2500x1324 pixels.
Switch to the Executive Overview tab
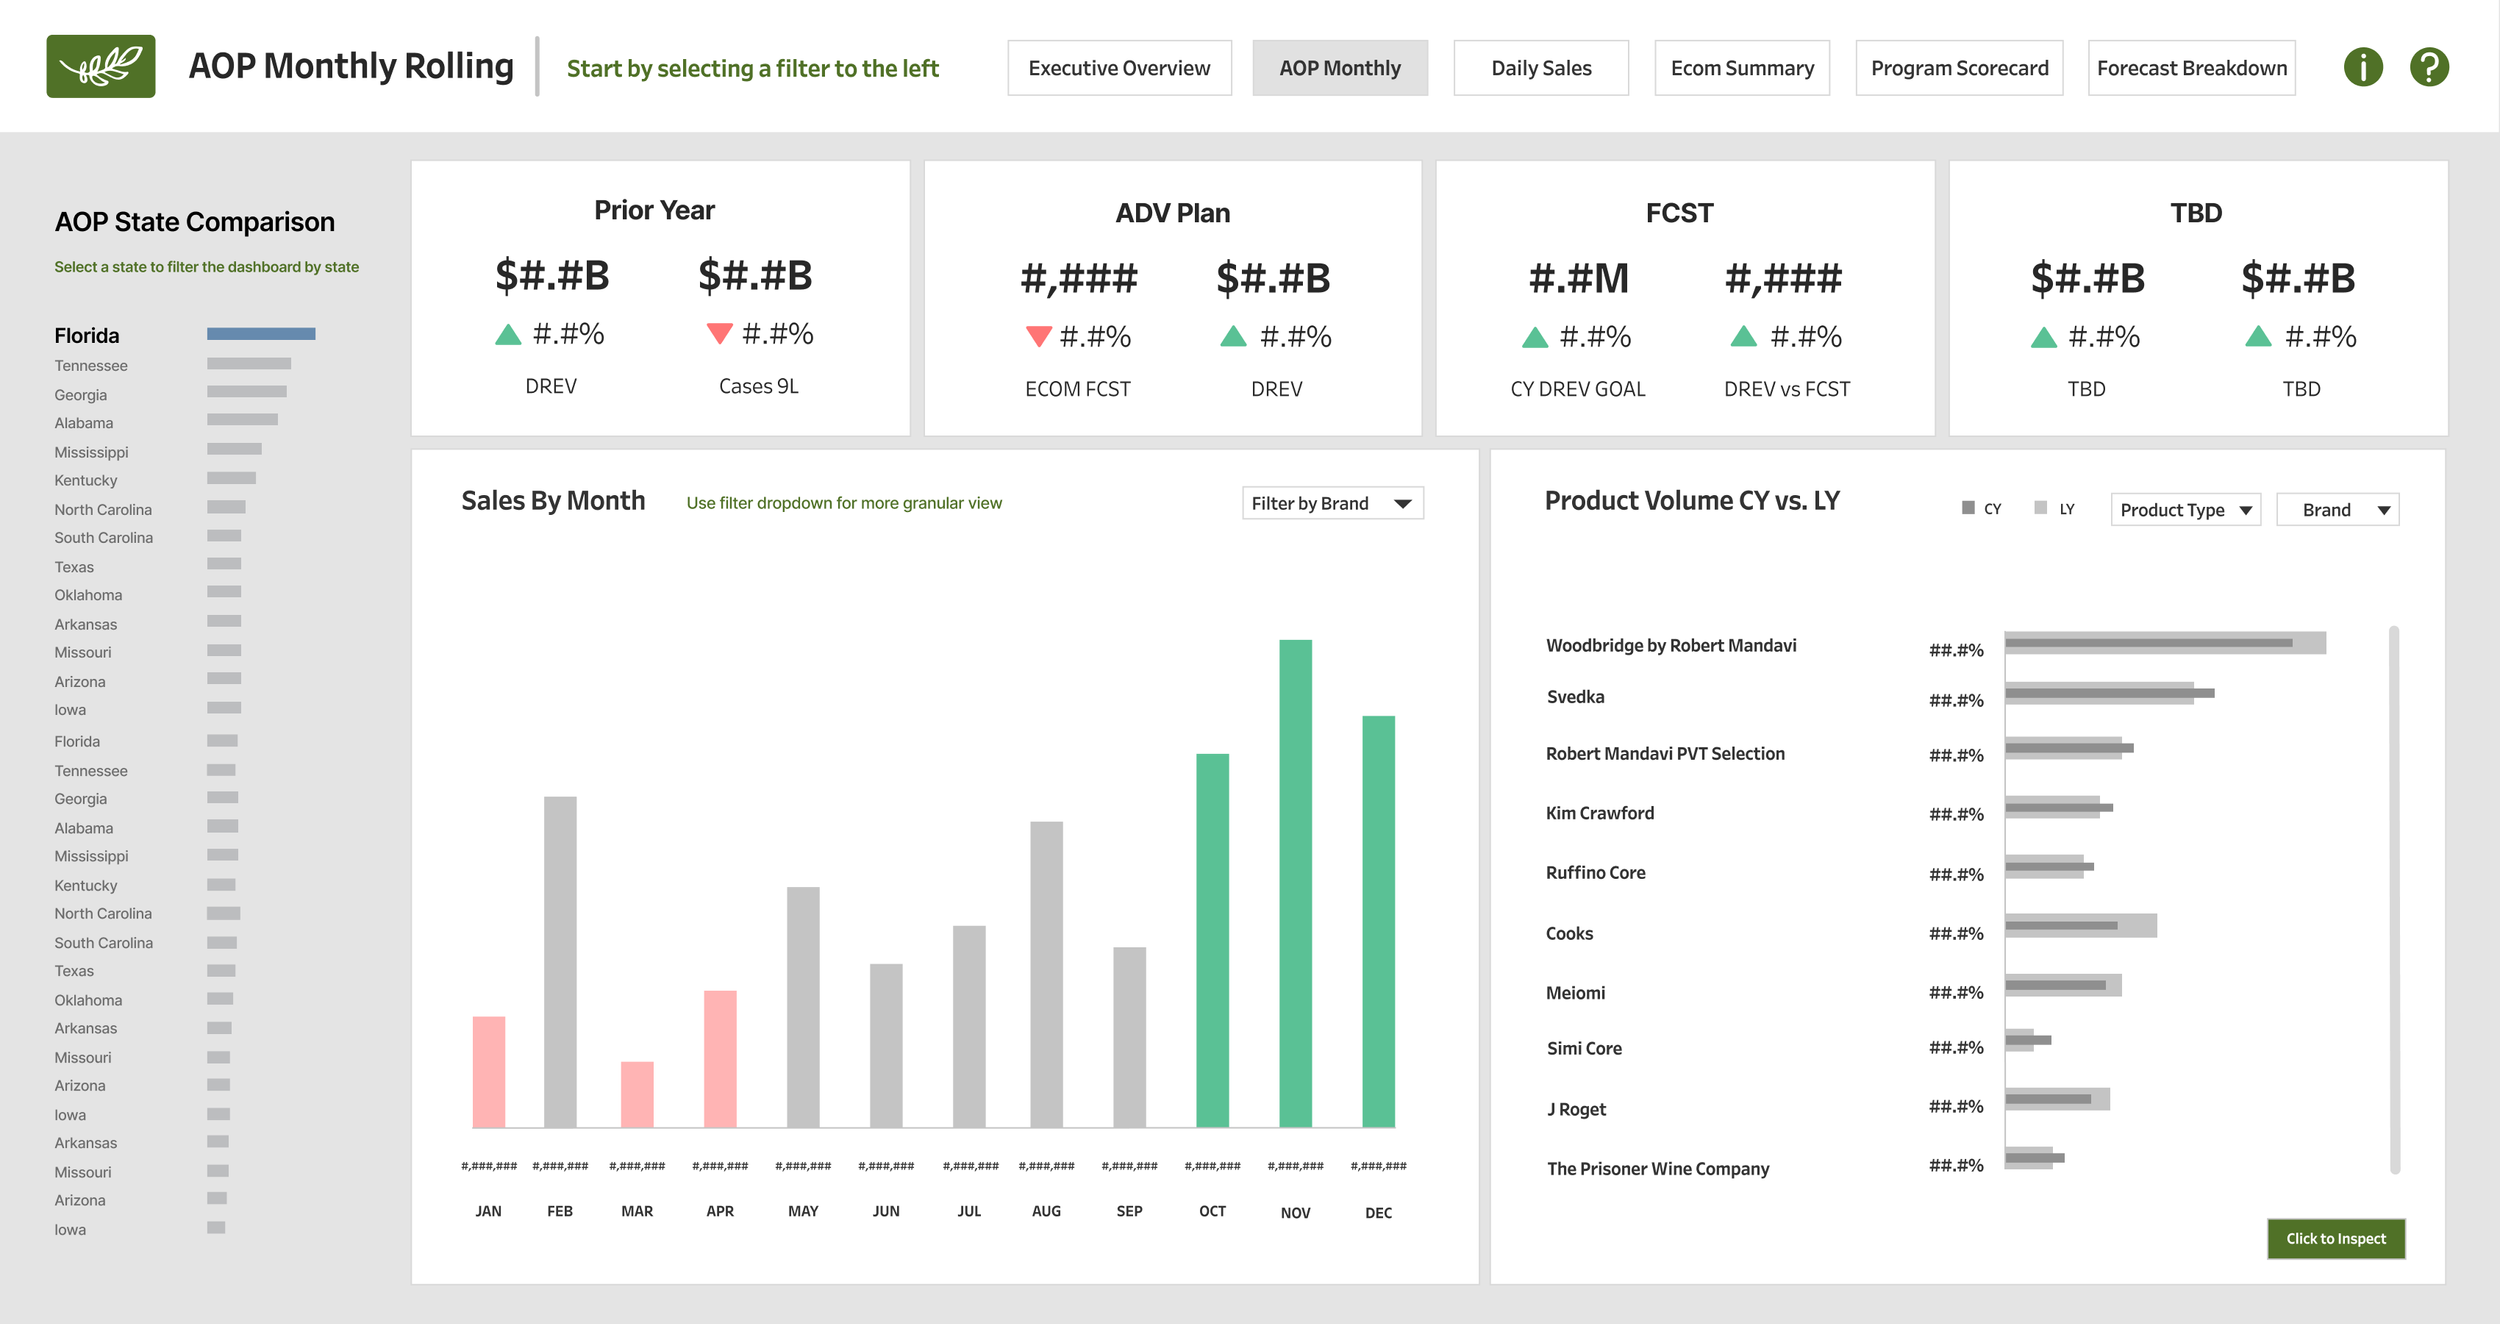pyautogui.click(x=1119, y=68)
